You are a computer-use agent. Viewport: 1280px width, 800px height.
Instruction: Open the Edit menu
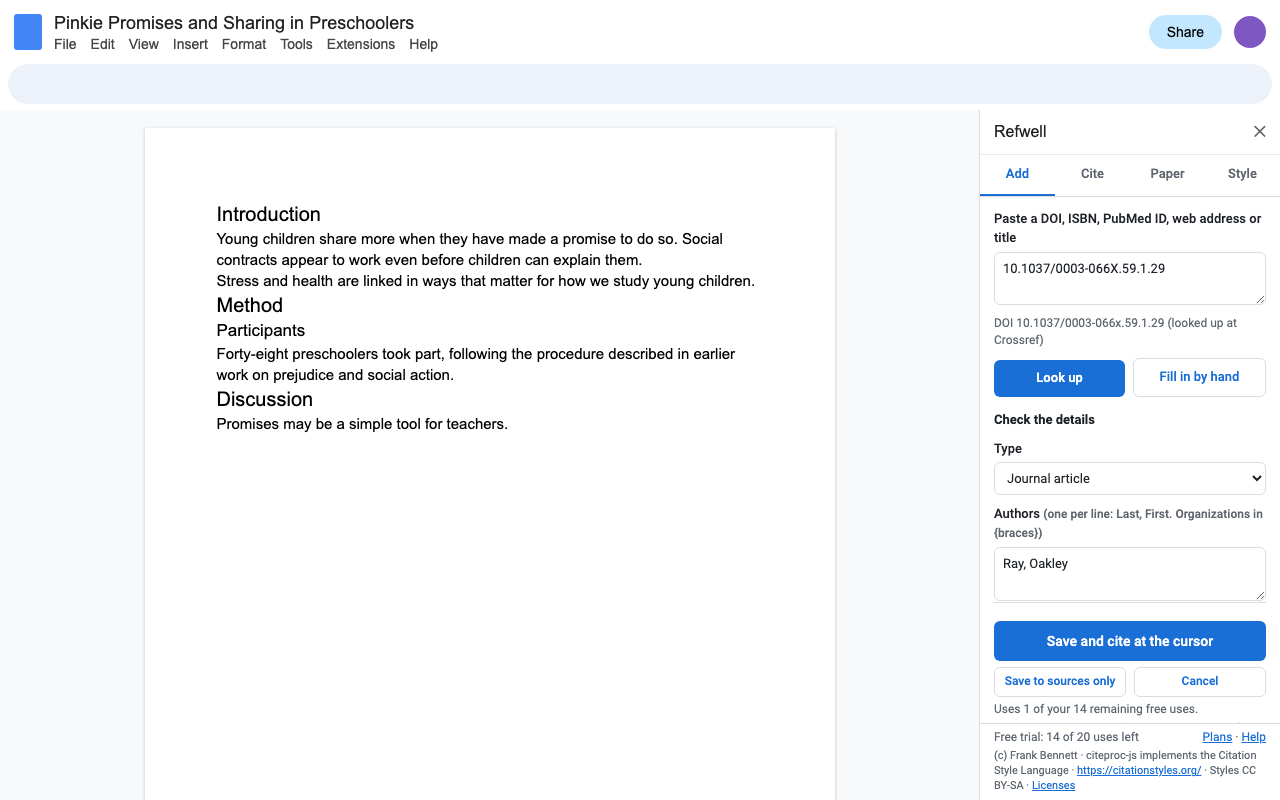click(103, 44)
